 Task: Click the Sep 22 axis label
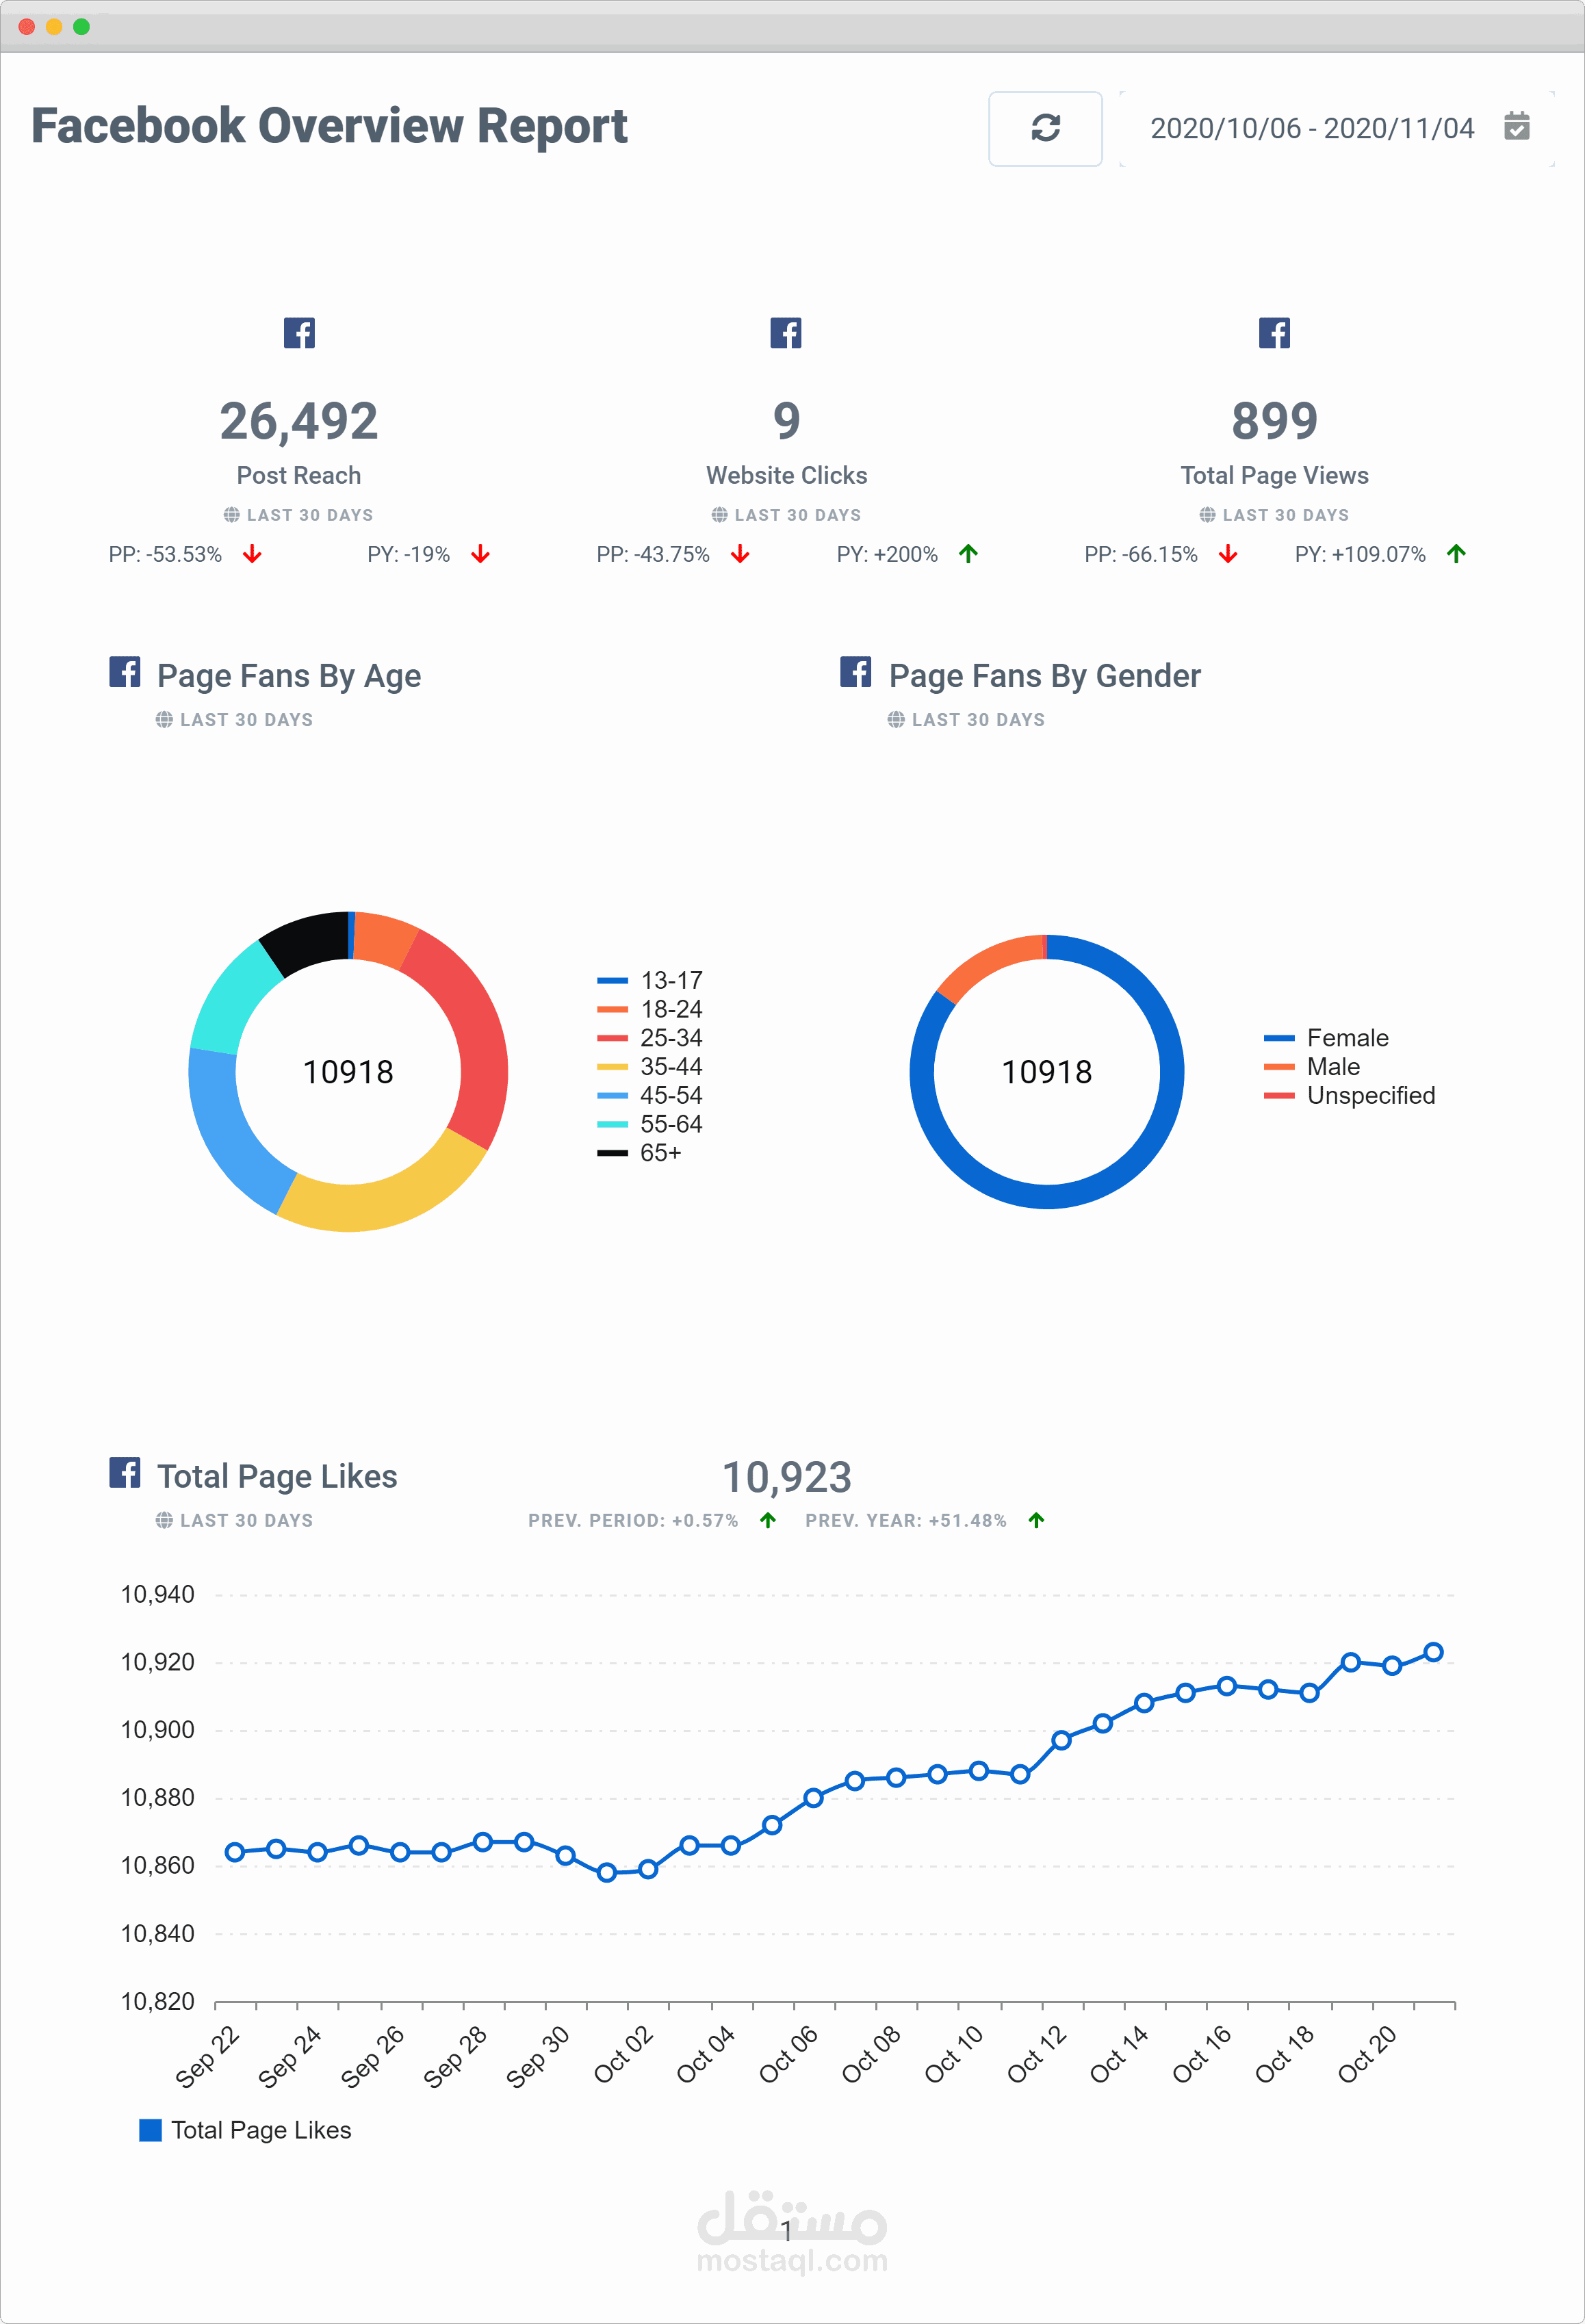tap(206, 2056)
